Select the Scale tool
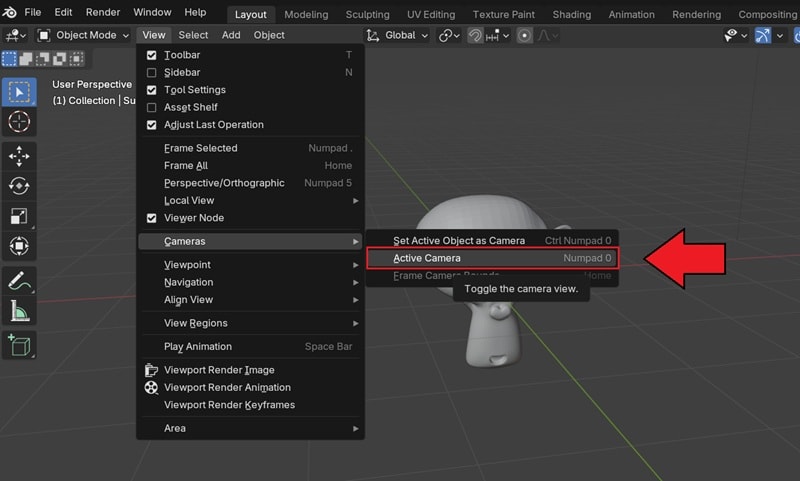The image size is (800, 481). (x=19, y=216)
